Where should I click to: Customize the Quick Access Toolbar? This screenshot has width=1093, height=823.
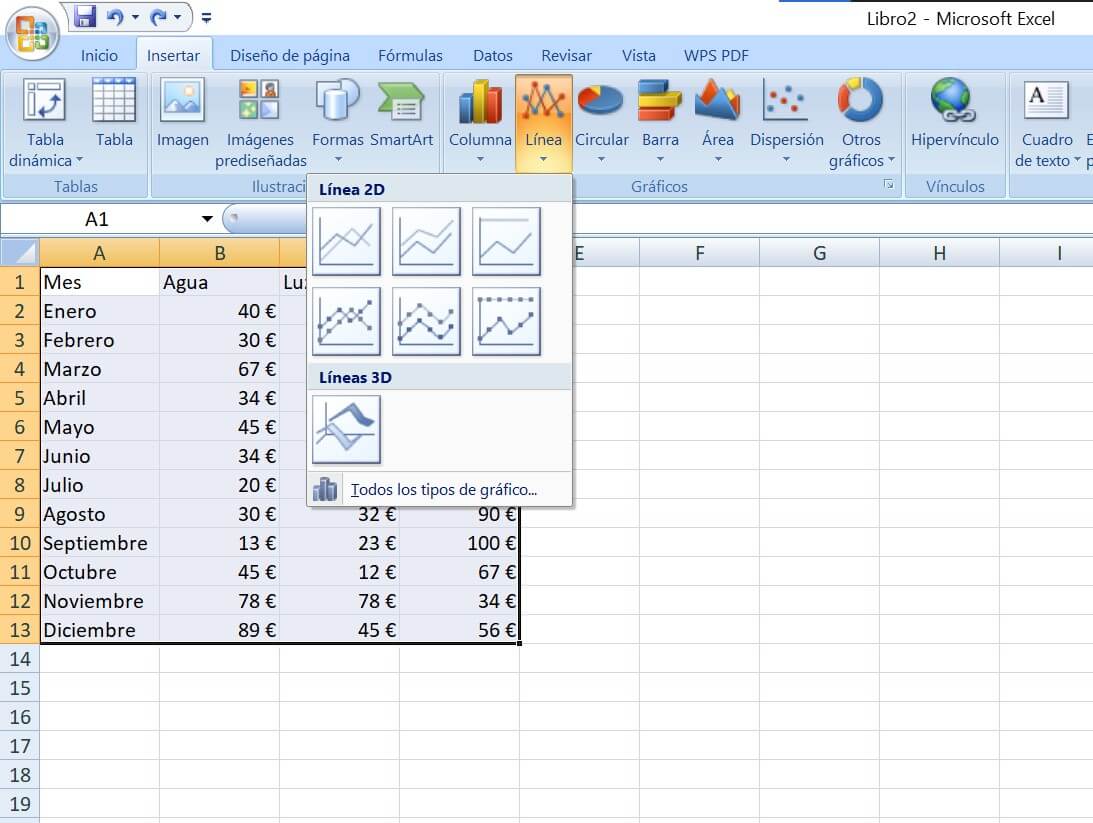pos(206,17)
